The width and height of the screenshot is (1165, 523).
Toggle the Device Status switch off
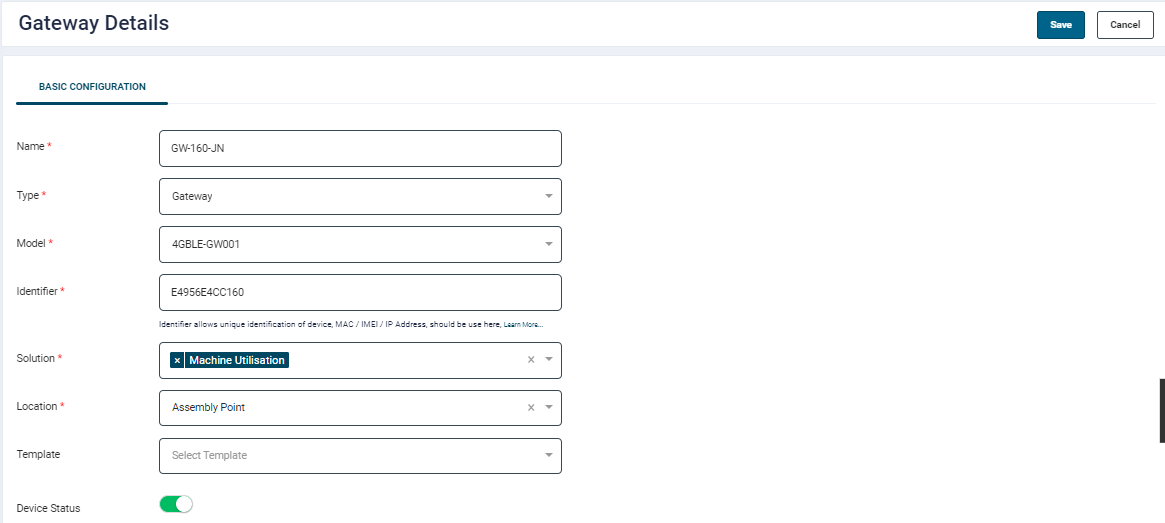(x=176, y=504)
